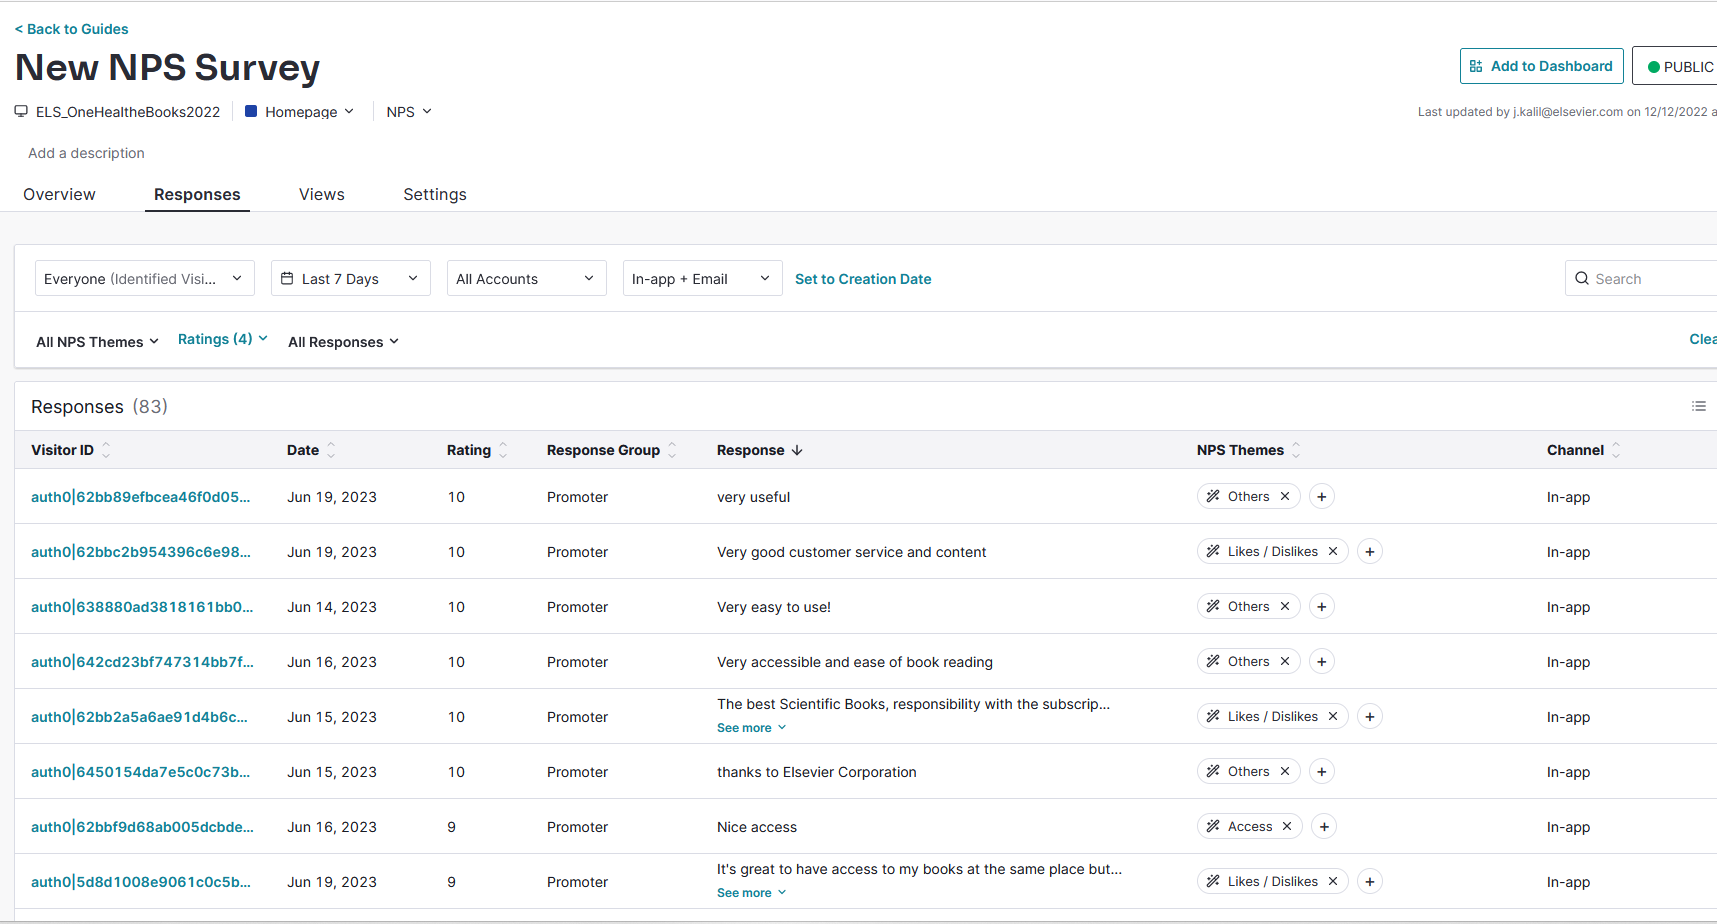Screen dimensions: 1717x924
Task: Sort by the Response column arrow
Action: point(797,450)
